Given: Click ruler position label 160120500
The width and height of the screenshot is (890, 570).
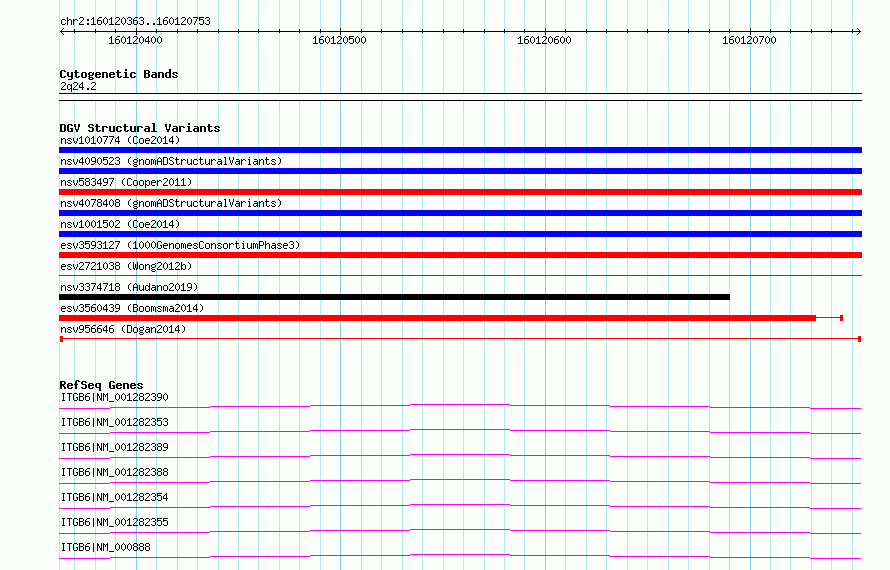Looking at the screenshot, I should tap(339, 40).
